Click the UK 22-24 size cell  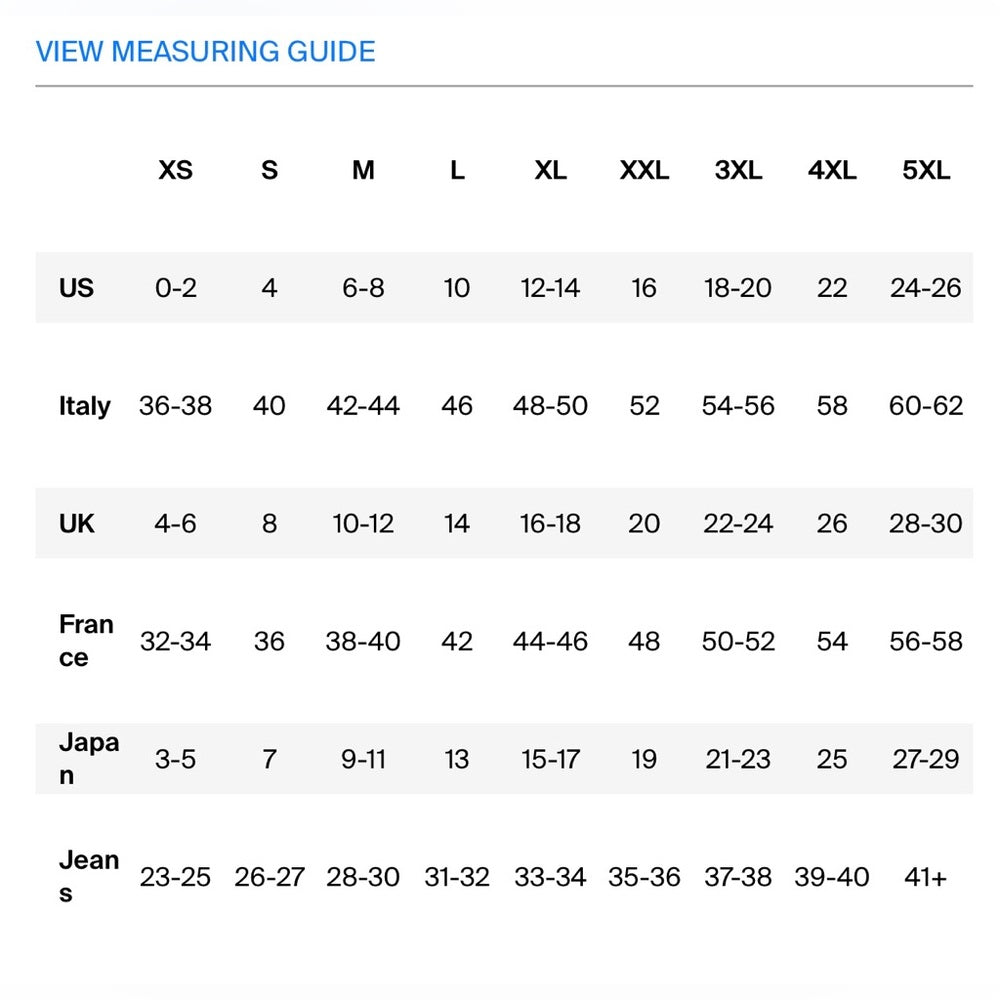[738, 523]
